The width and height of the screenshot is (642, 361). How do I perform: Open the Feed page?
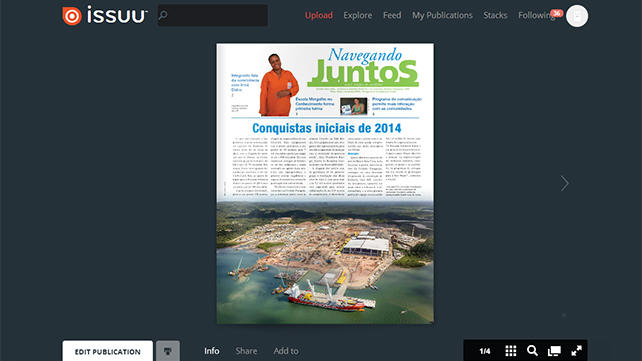pyautogui.click(x=392, y=16)
